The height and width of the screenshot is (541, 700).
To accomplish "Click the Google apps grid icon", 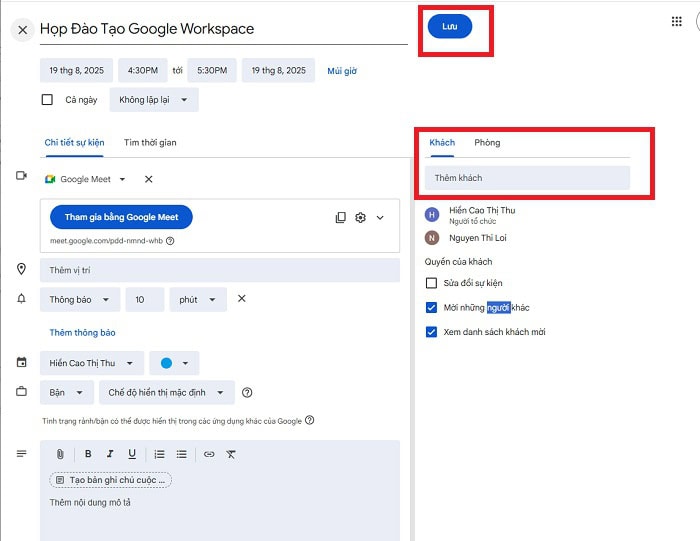I will pyautogui.click(x=677, y=21).
